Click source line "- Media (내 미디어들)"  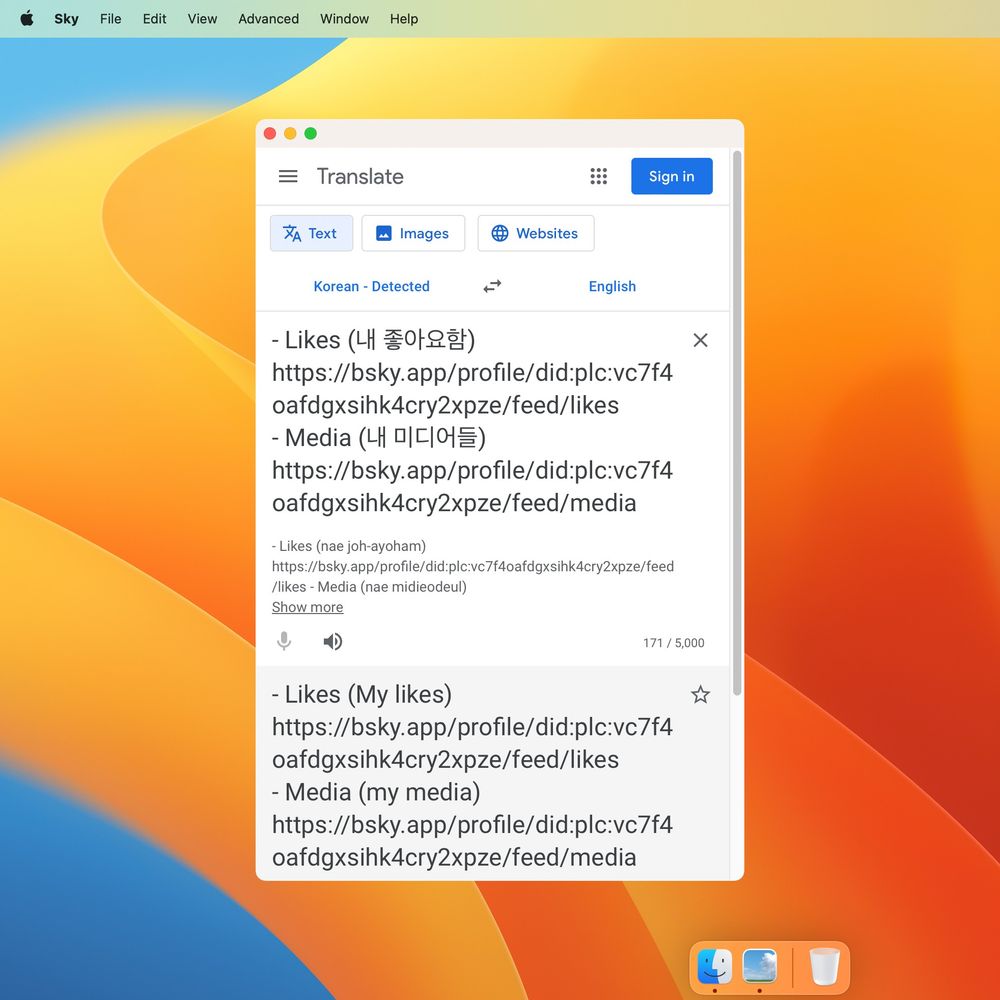click(379, 438)
